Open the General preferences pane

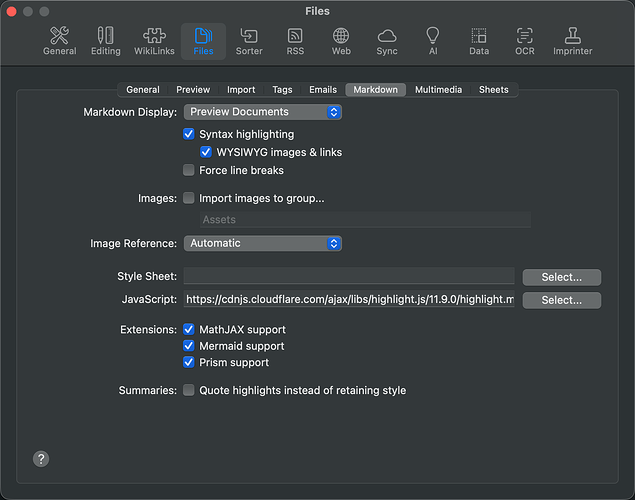(x=59, y=40)
